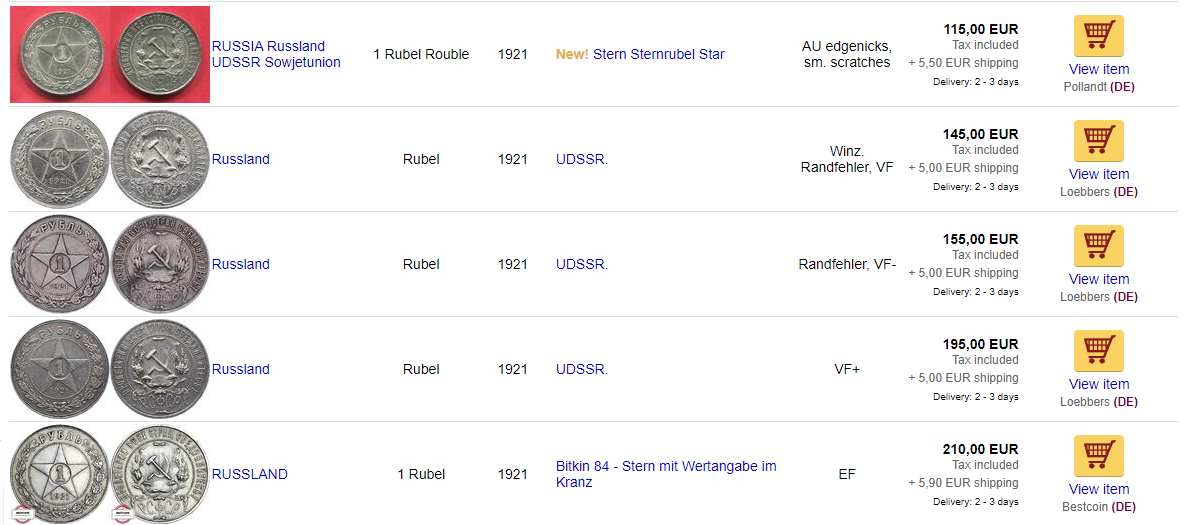Open the Bitkin 84 Stern mit Wertangabe link
The width and height of the screenshot is (1183, 525).
pyautogui.click(x=666, y=474)
